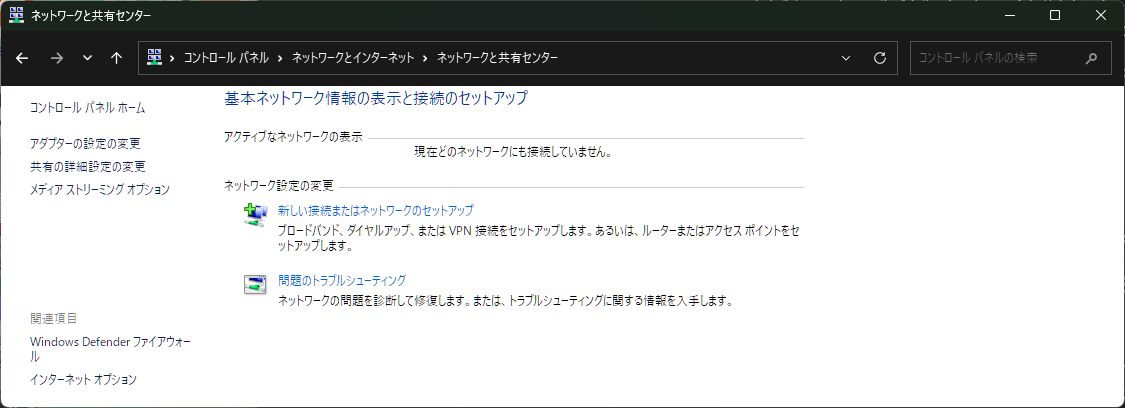Image resolution: width=1125 pixels, height=408 pixels.
Task: Open Windows Defender ファイアウォール link
Action: click(x=110, y=349)
